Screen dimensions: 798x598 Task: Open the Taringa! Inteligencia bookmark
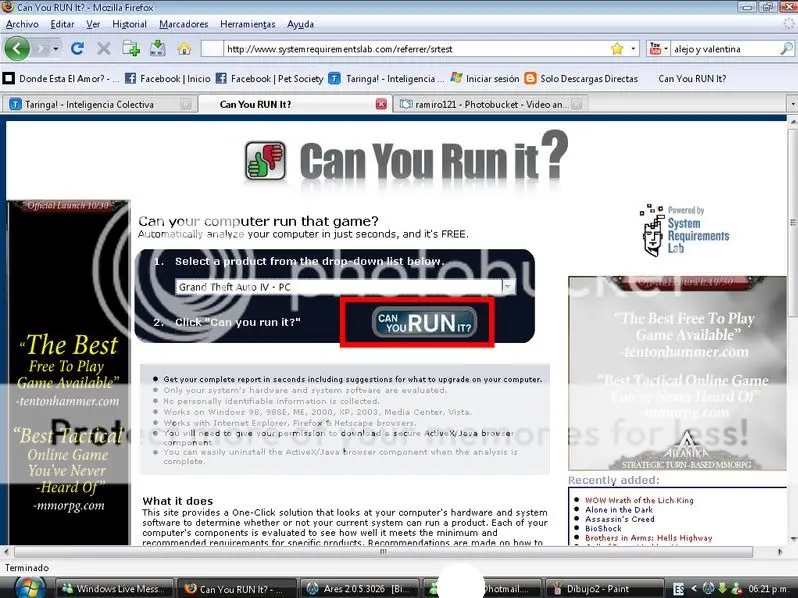pyautogui.click(x=386, y=78)
